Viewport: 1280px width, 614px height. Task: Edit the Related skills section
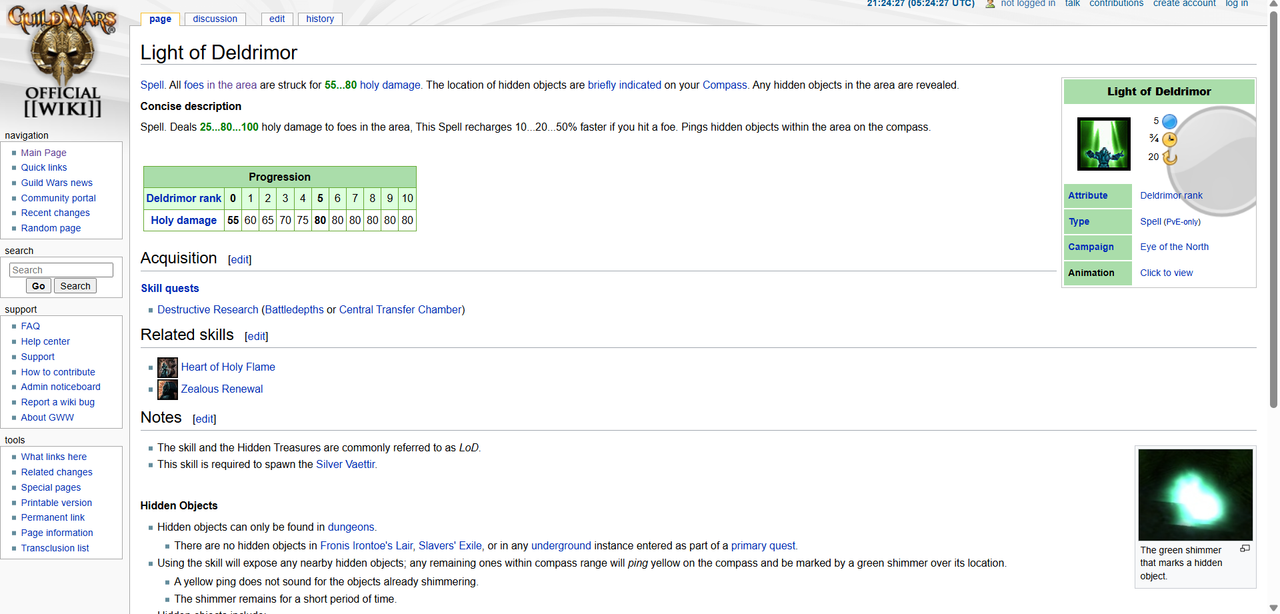[x=257, y=337]
